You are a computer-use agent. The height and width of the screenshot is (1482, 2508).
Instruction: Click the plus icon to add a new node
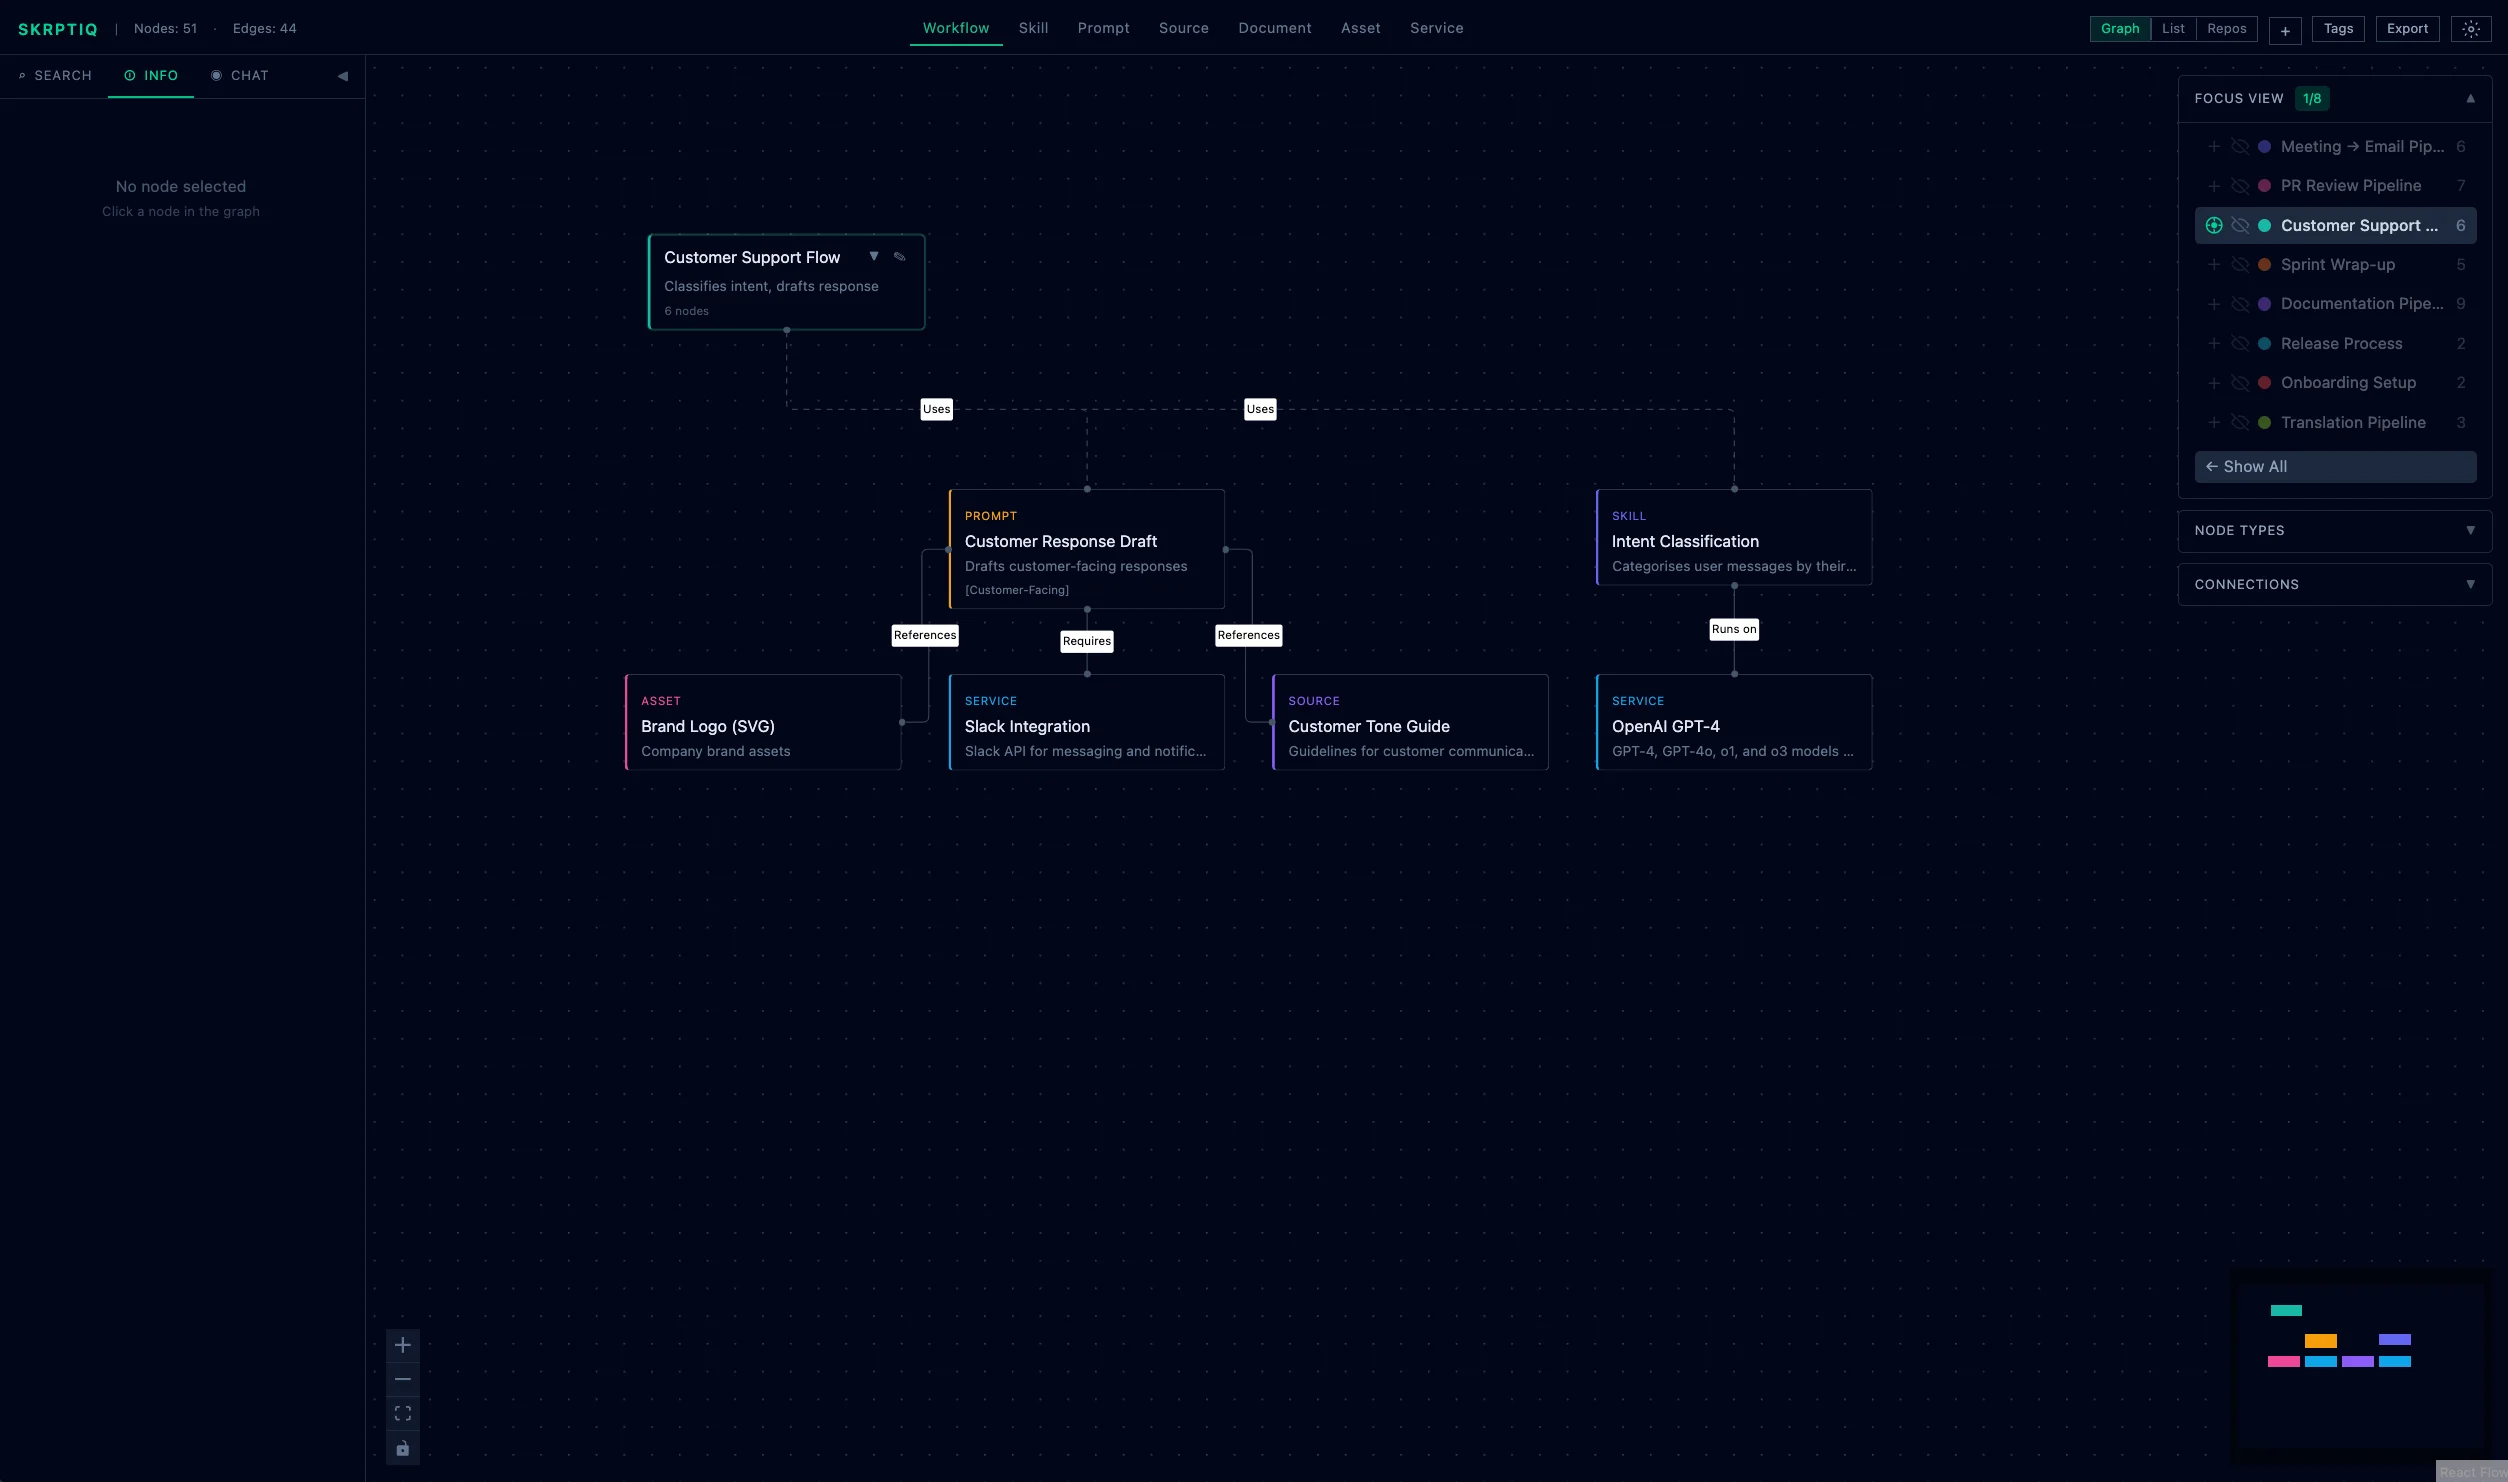click(x=2285, y=30)
